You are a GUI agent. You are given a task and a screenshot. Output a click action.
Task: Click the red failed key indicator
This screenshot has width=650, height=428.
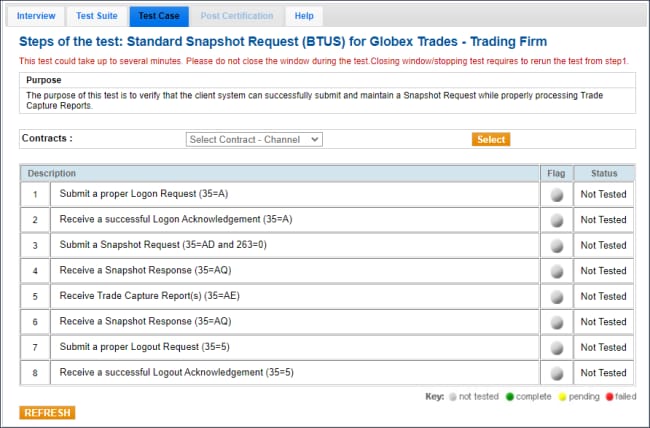point(607,397)
